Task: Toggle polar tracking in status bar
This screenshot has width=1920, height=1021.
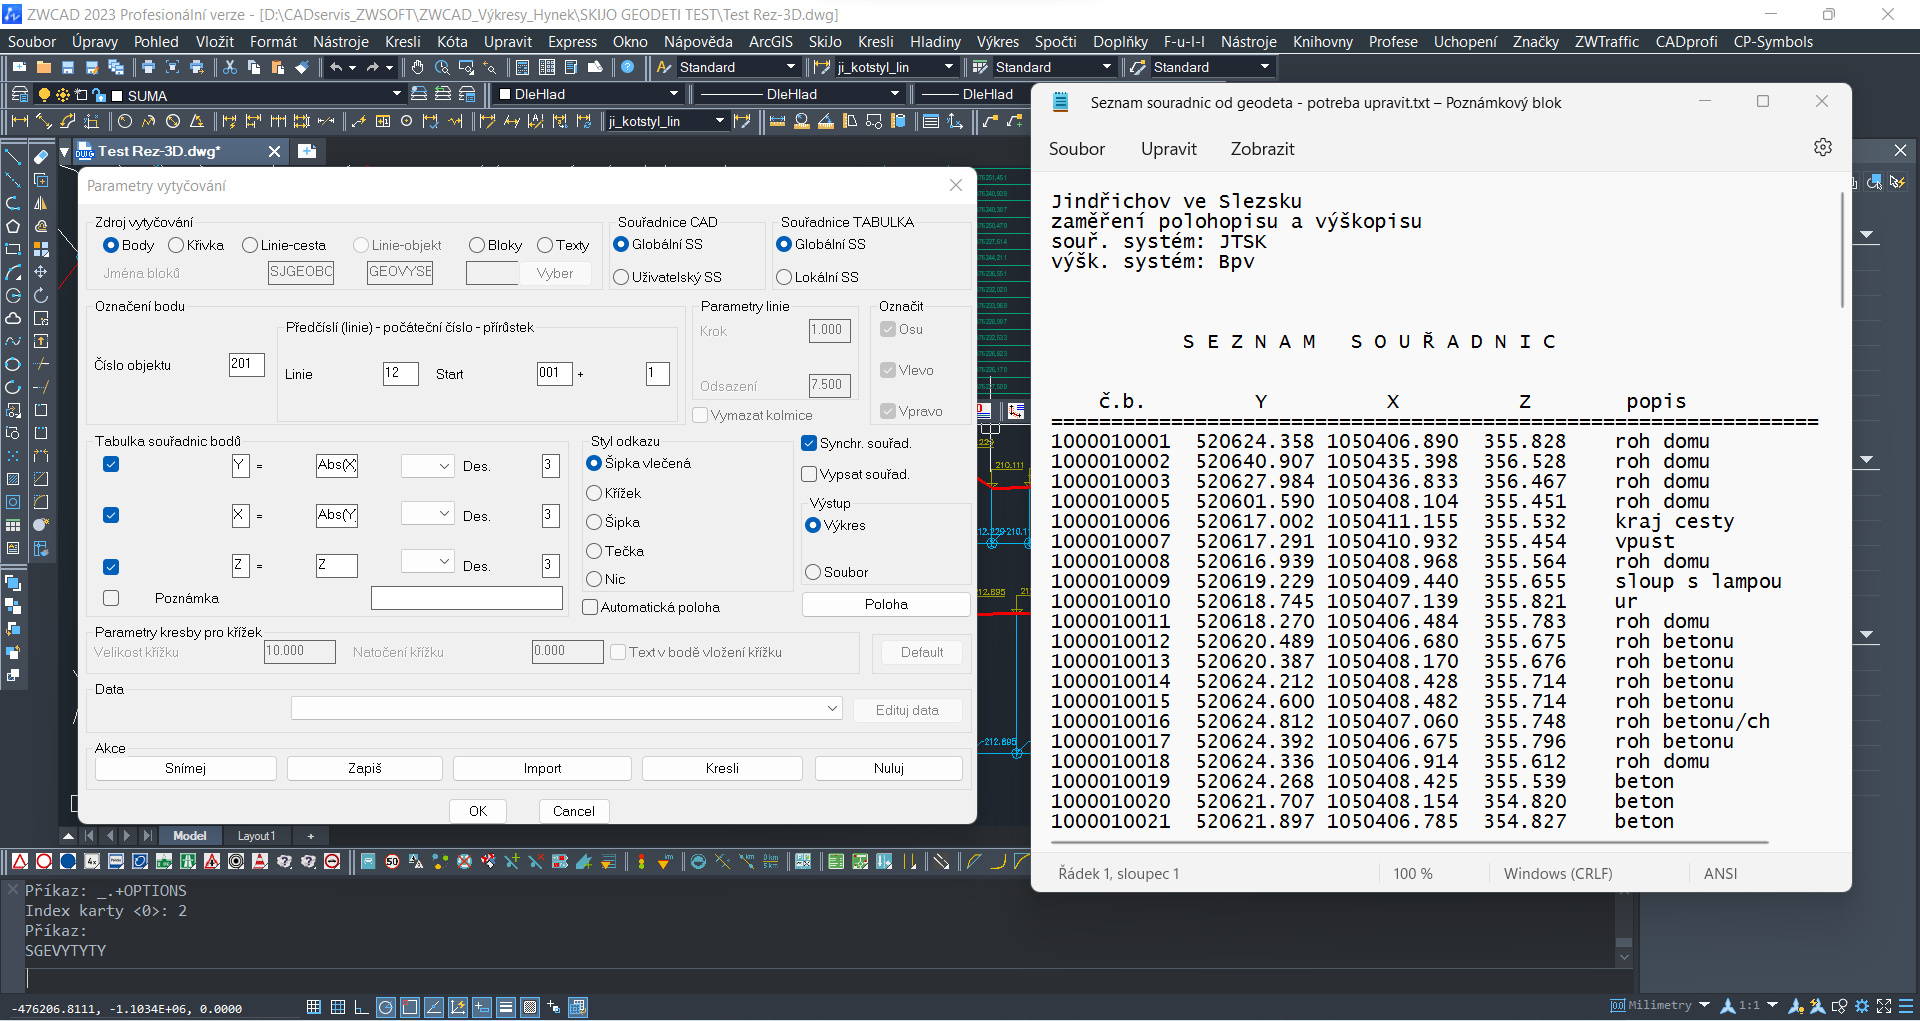Action: coord(385,1007)
